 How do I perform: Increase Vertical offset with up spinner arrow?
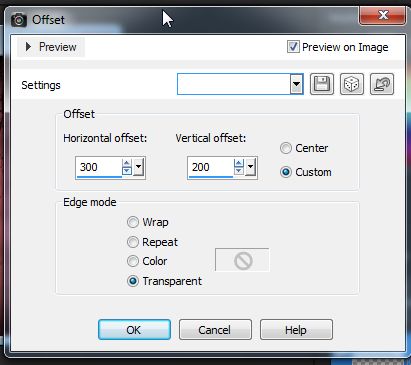pyautogui.click(x=239, y=163)
